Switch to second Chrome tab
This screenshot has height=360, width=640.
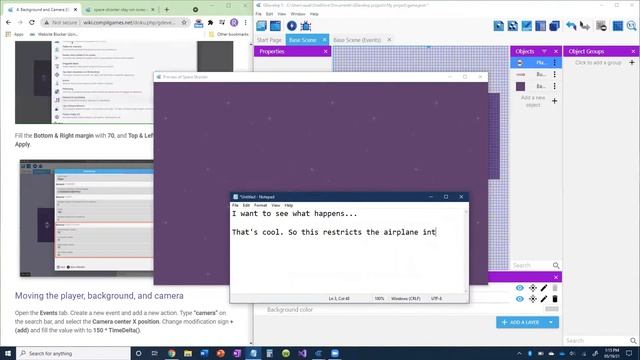point(119,9)
